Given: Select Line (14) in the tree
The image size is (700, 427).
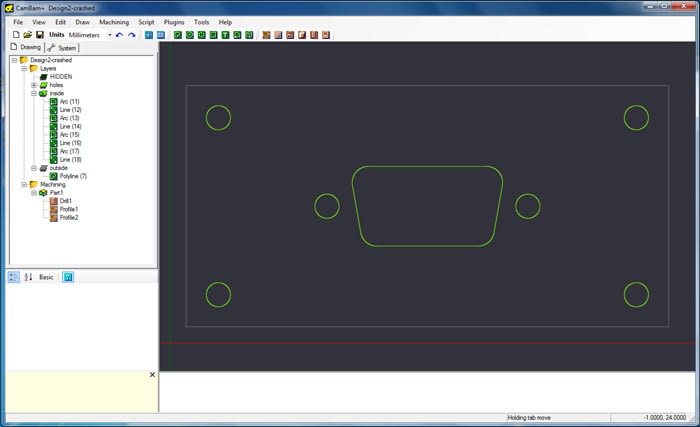Looking at the screenshot, I should [70, 126].
